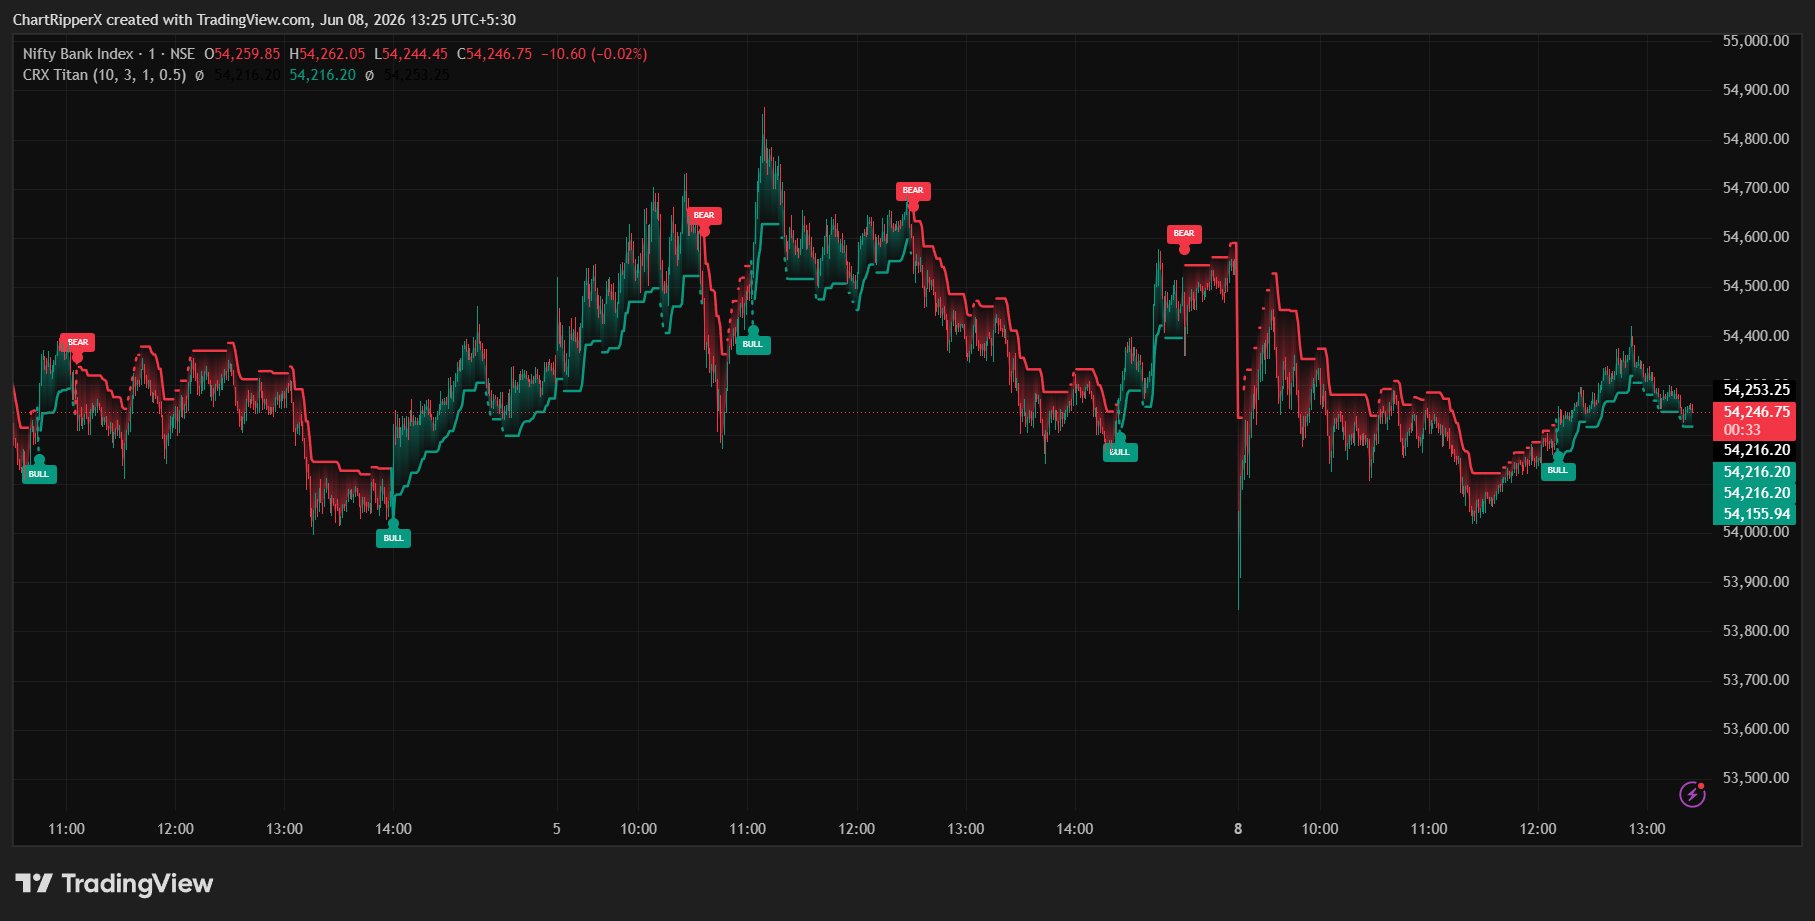Image resolution: width=1815 pixels, height=921 pixels.
Task: Click the open value O54,259.85
Action: pyautogui.click(x=242, y=54)
